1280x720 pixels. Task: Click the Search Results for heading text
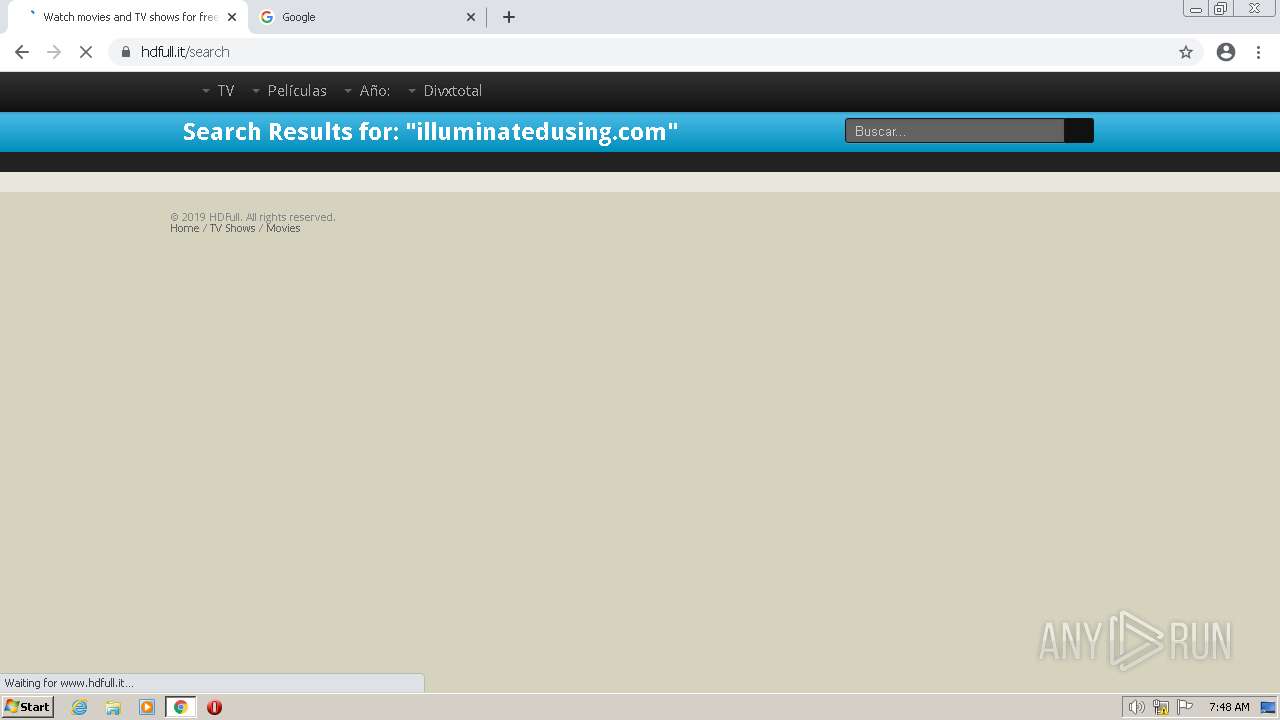click(430, 132)
